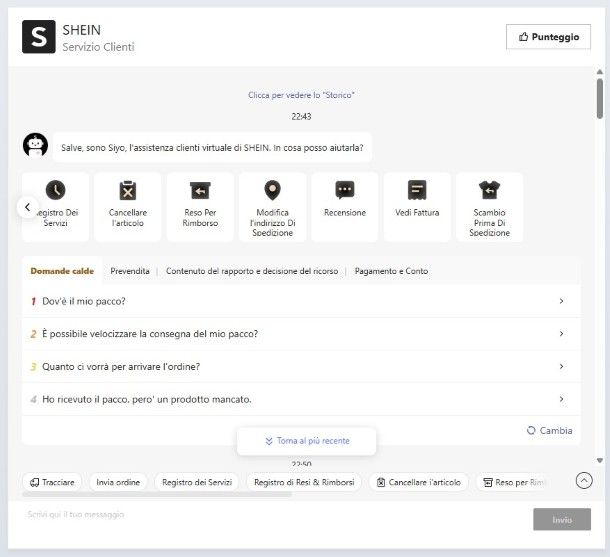This screenshot has height=557, width=610.
Task: Select Registro di Resi & Rimborsi chip
Action: (x=304, y=482)
